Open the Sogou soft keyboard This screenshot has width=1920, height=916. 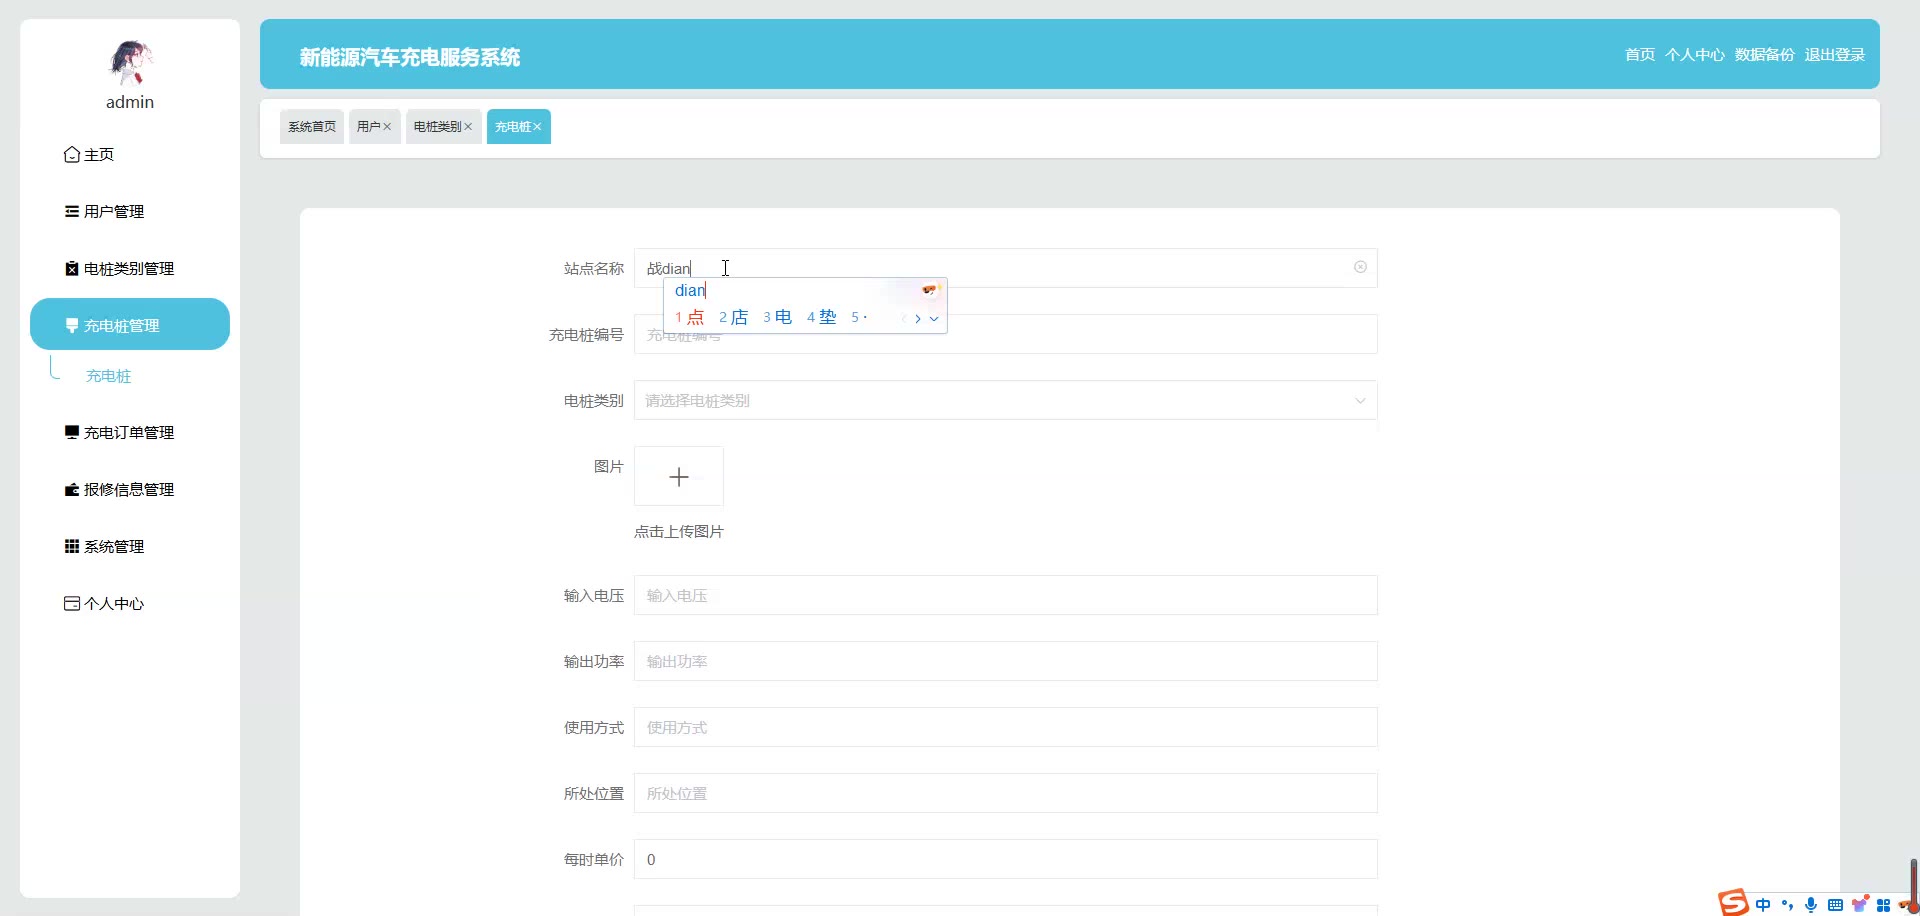point(1835,905)
